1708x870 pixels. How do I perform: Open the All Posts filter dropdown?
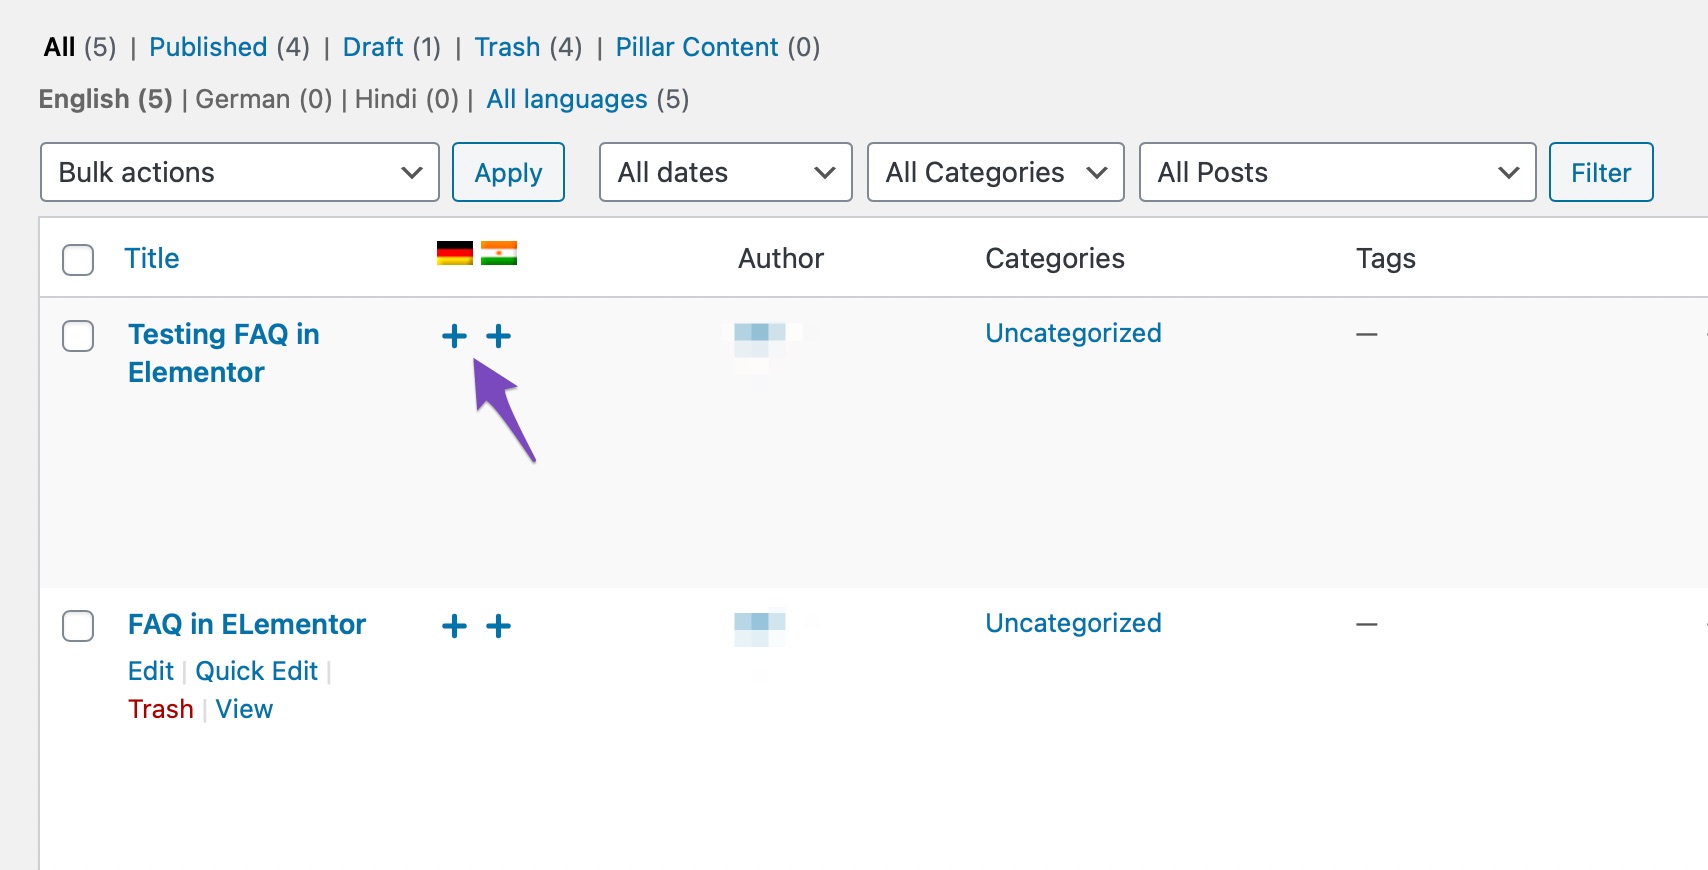(1338, 172)
